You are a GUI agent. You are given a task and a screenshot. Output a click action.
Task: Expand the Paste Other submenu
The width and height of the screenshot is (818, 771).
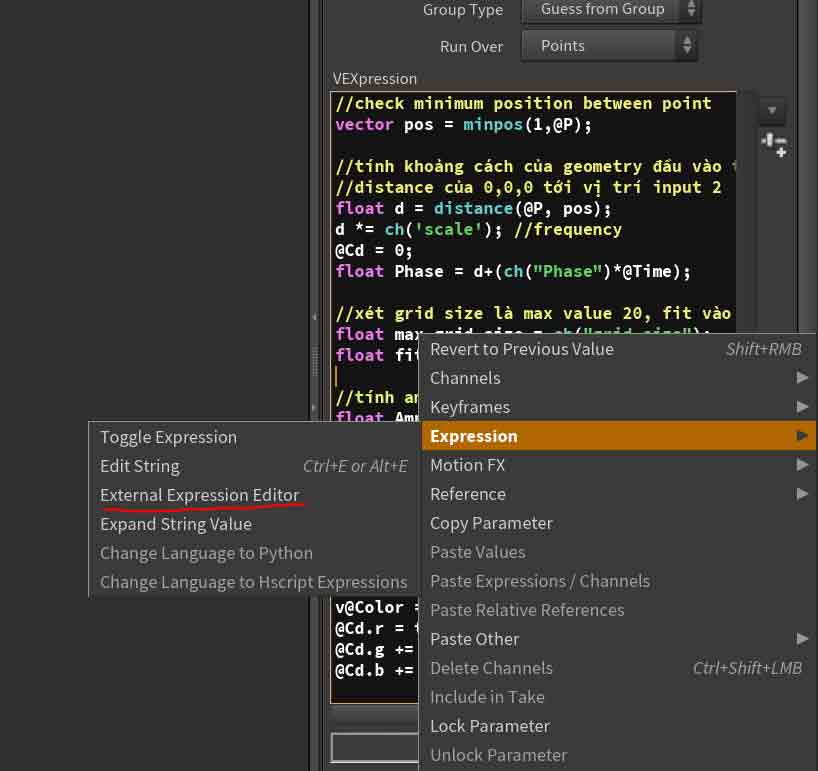coord(618,639)
